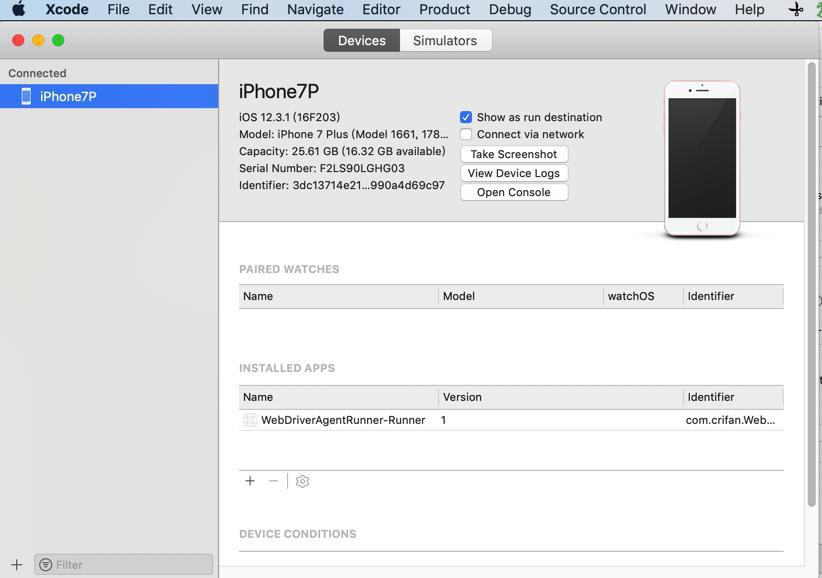Click the Capacity: 25.61 GB text

tap(342, 151)
